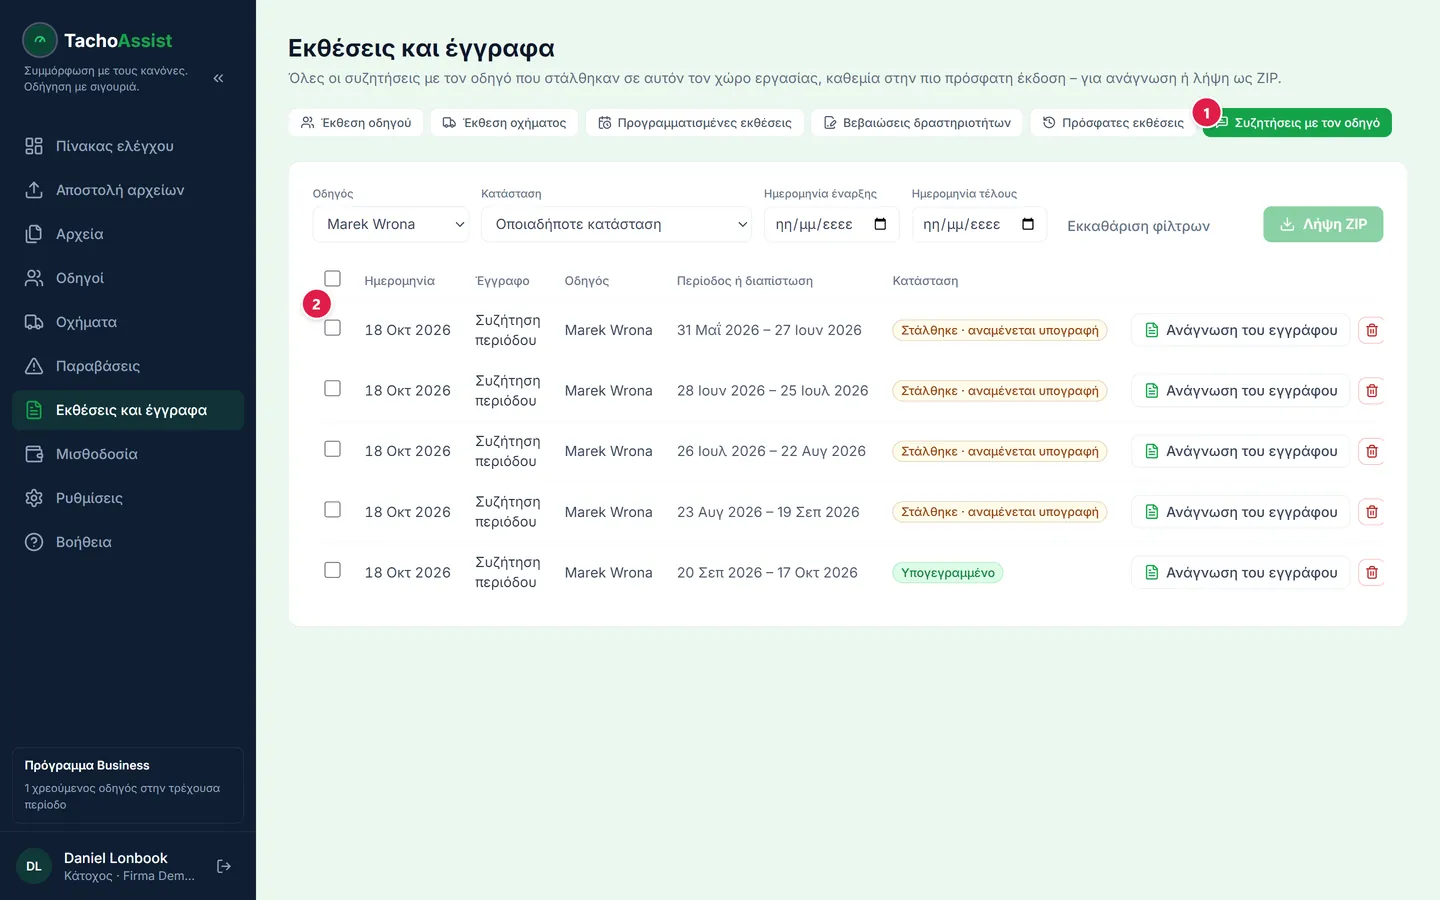This screenshot has width=1440, height=900.
Task: Open the Πρόσφατες εκθέσεις tab
Action: (x=1113, y=123)
